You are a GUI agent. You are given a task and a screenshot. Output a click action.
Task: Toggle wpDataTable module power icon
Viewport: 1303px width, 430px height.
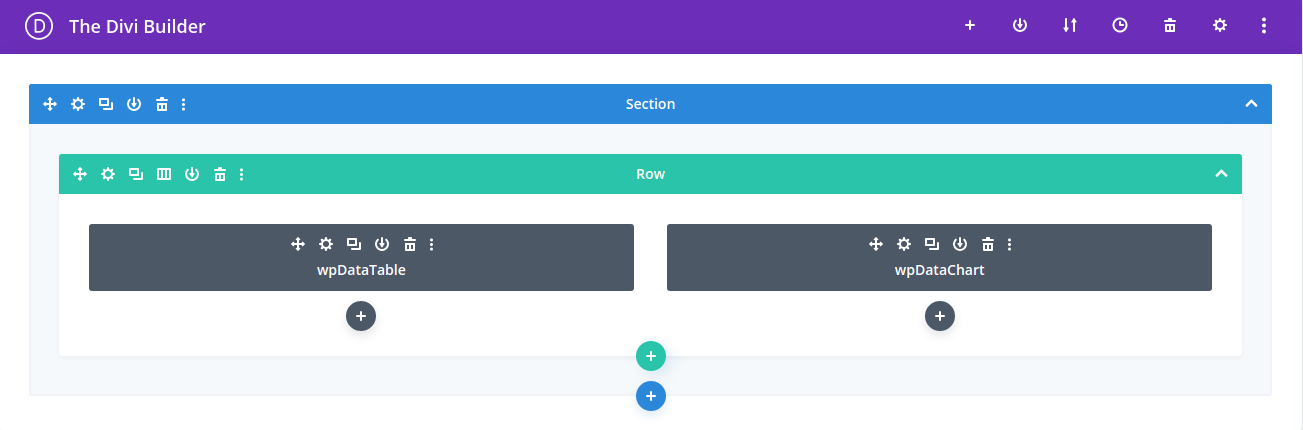click(381, 244)
